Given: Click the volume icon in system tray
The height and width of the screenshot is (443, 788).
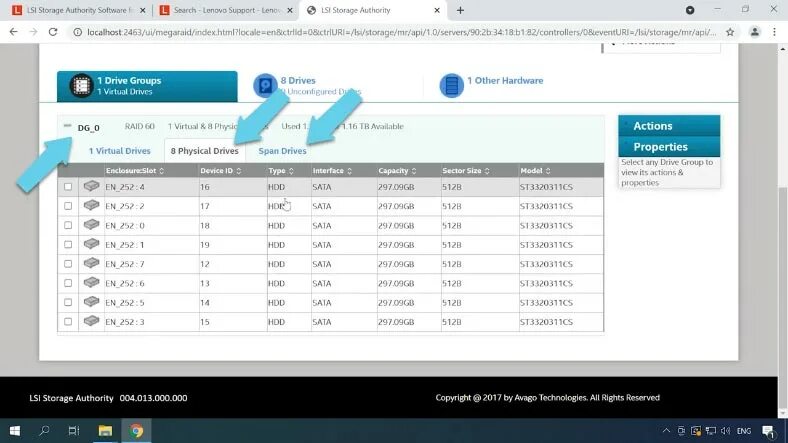Looking at the screenshot, I should tap(726, 431).
